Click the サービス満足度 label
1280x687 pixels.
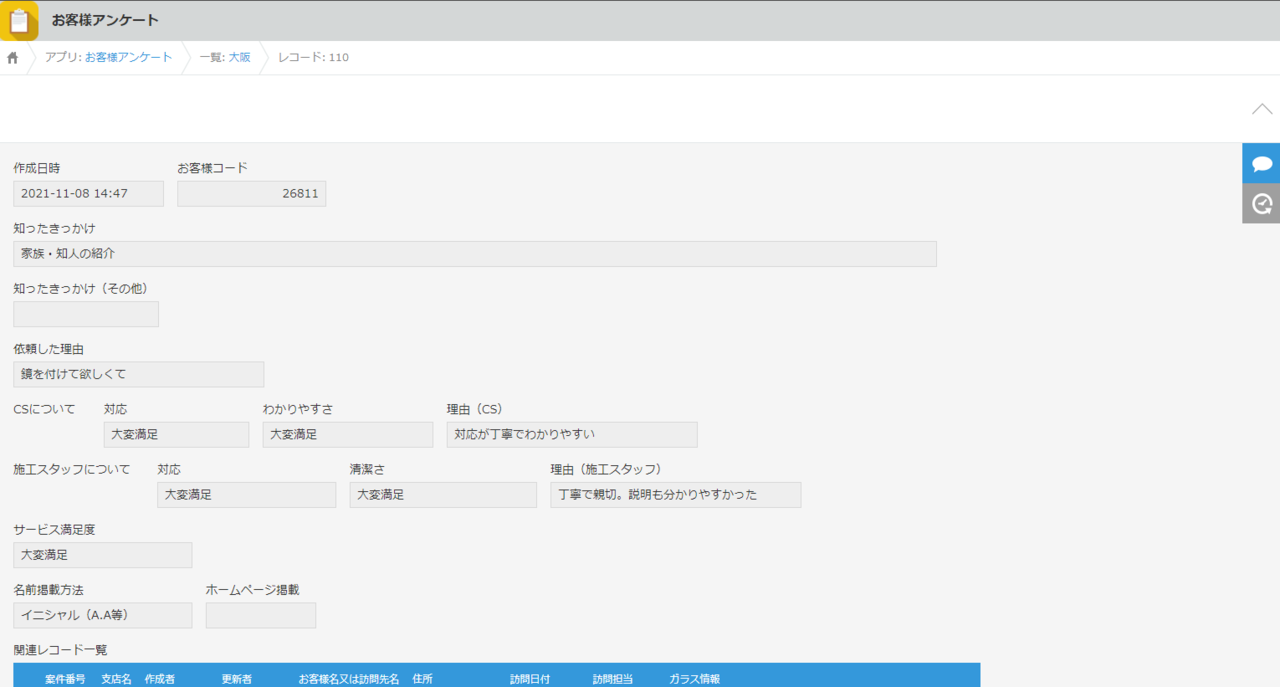coord(54,529)
